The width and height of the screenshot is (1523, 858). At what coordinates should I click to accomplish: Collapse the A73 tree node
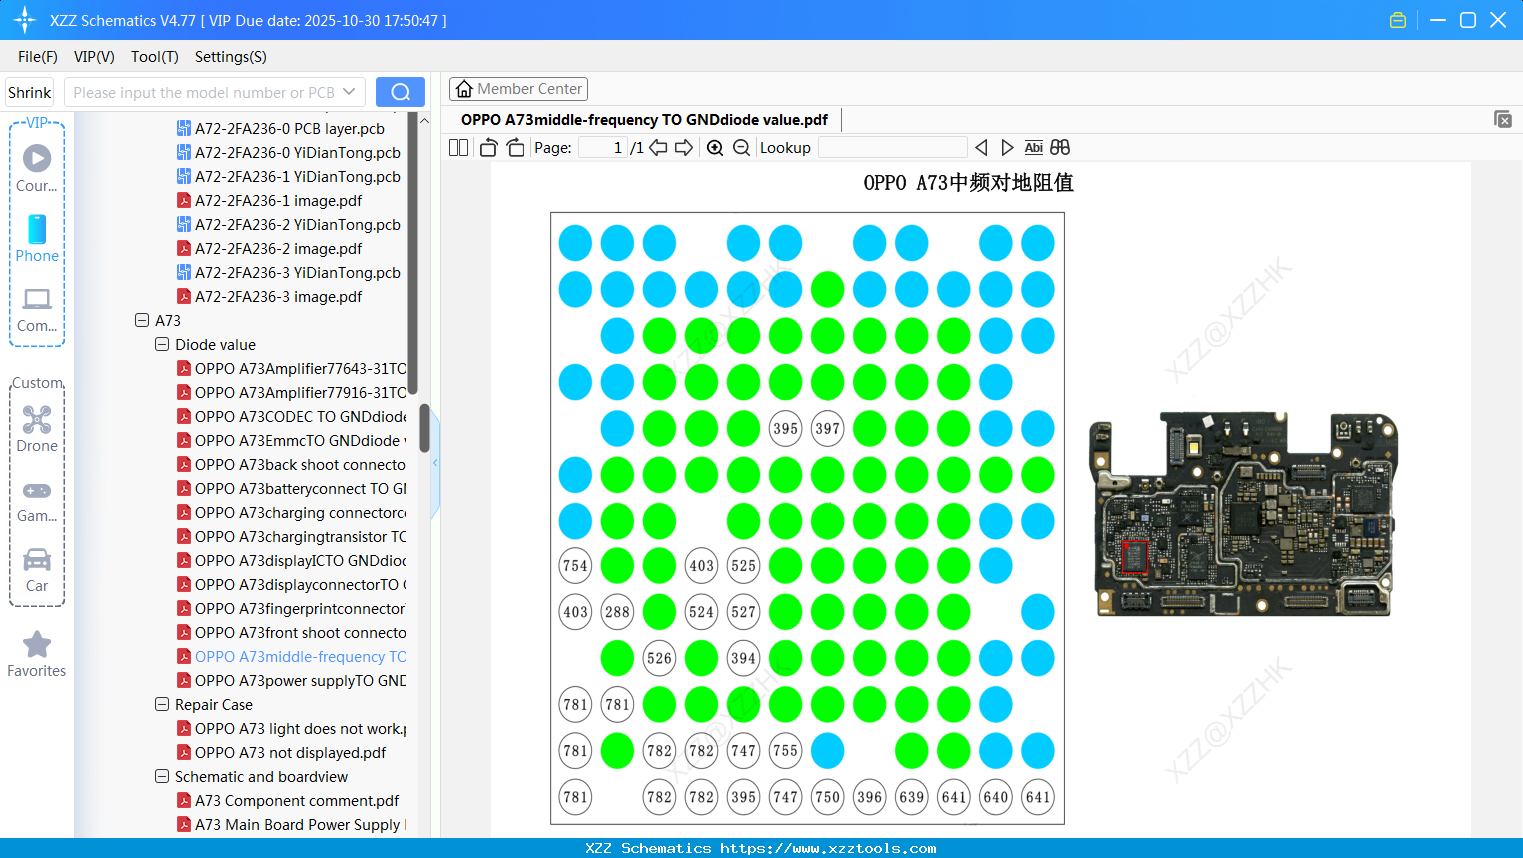[141, 320]
